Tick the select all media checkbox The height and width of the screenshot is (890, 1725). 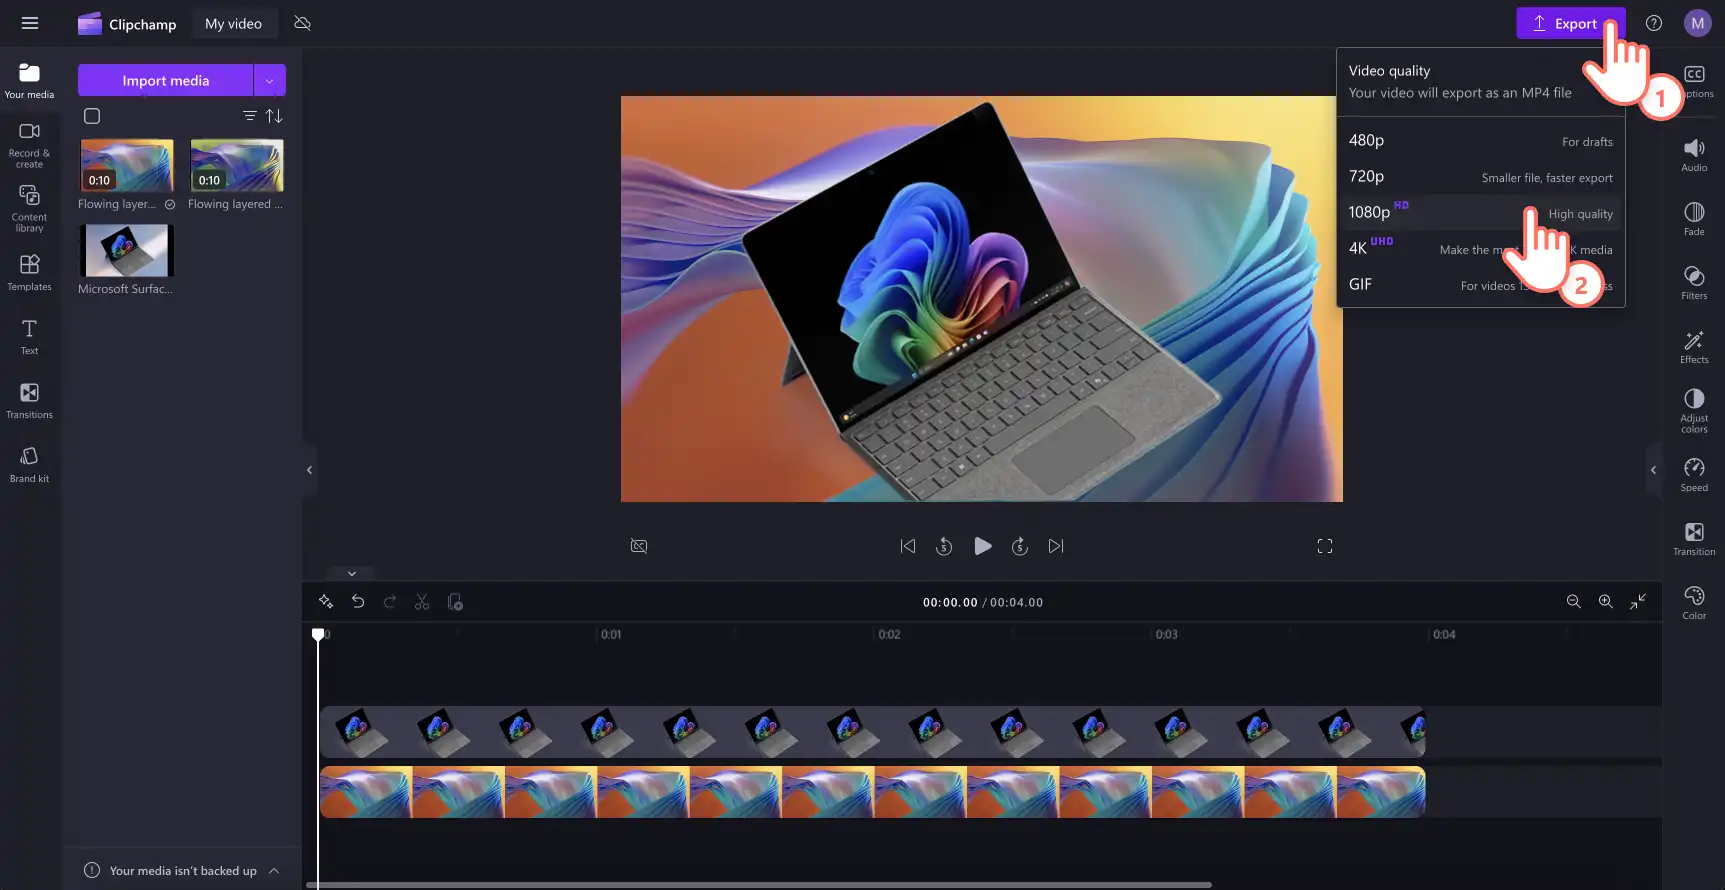(92, 116)
